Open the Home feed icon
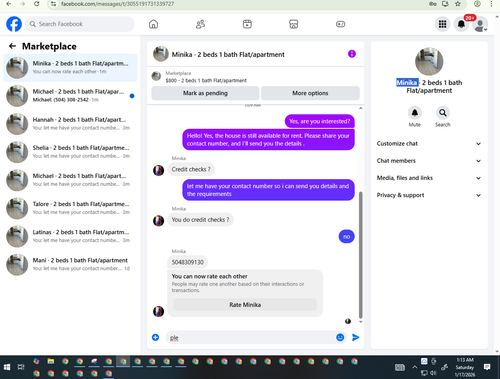Screen dimensions: 500x379 tap(153, 24)
